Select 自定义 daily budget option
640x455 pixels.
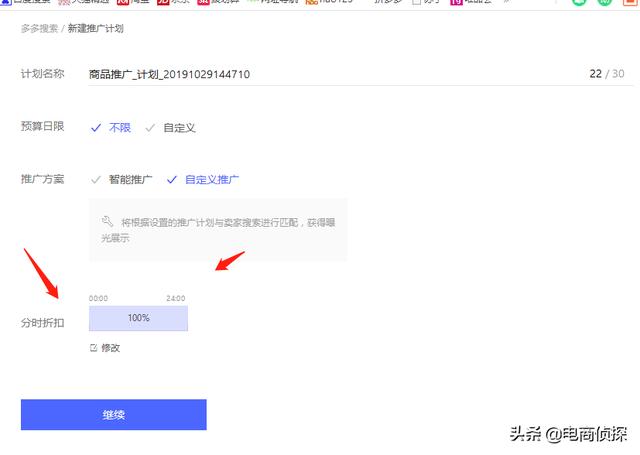[x=171, y=128]
